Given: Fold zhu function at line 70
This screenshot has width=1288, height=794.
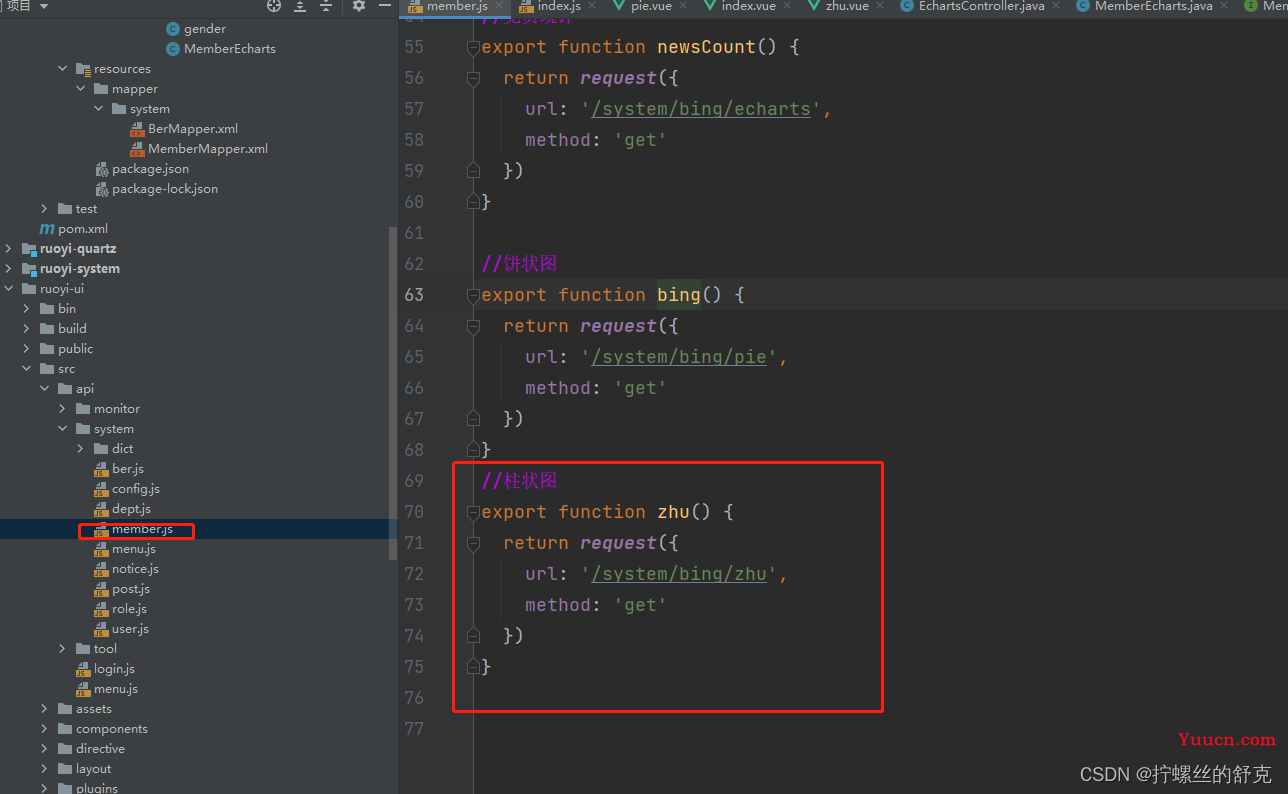Looking at the screenshot, I should [x=474, y=512].
